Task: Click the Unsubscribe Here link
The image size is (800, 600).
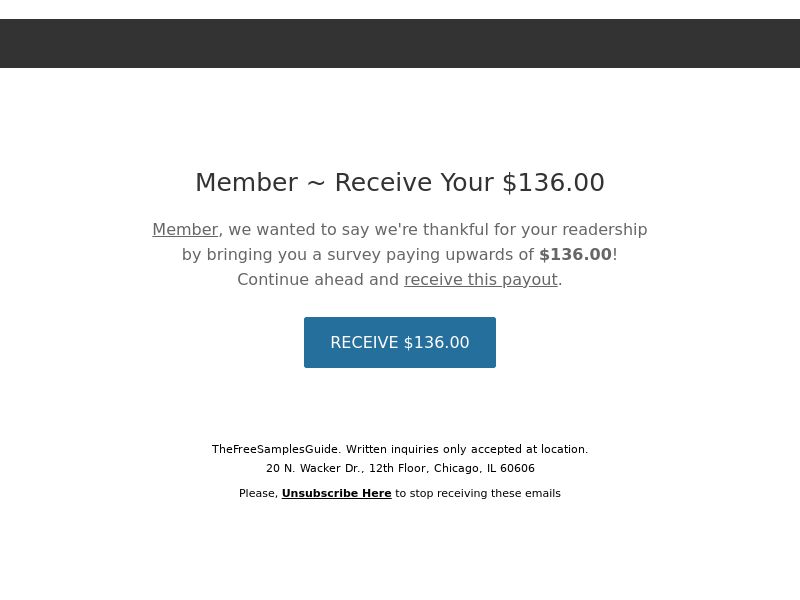Action: [336, 493]
